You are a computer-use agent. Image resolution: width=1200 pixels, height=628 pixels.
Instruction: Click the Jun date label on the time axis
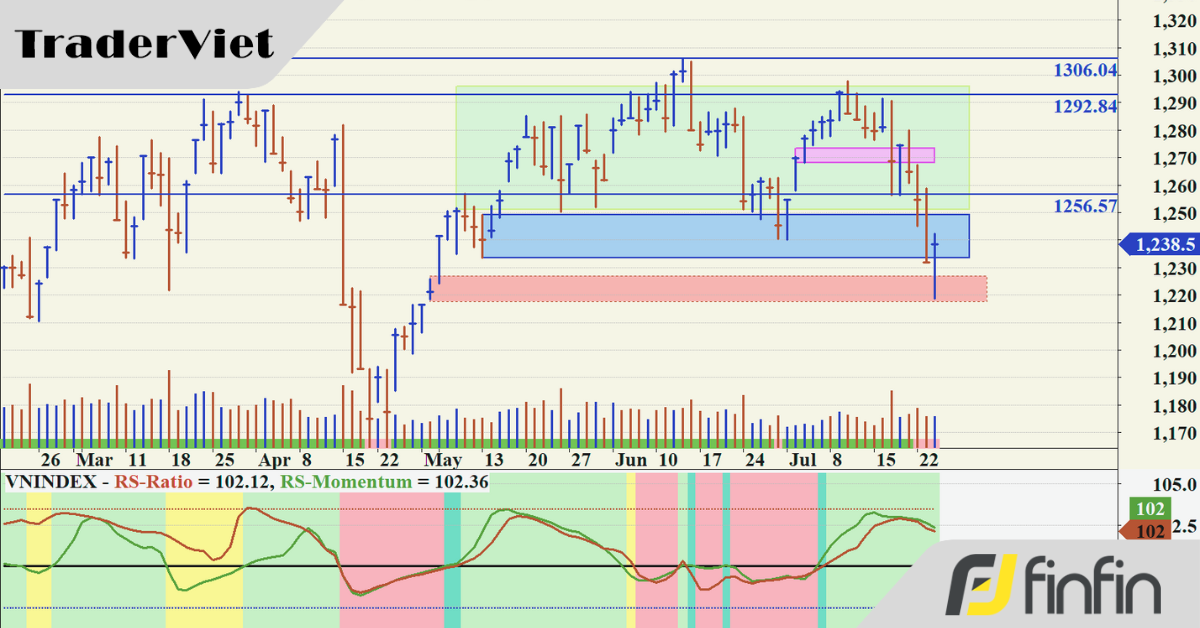tap(632, 460)
